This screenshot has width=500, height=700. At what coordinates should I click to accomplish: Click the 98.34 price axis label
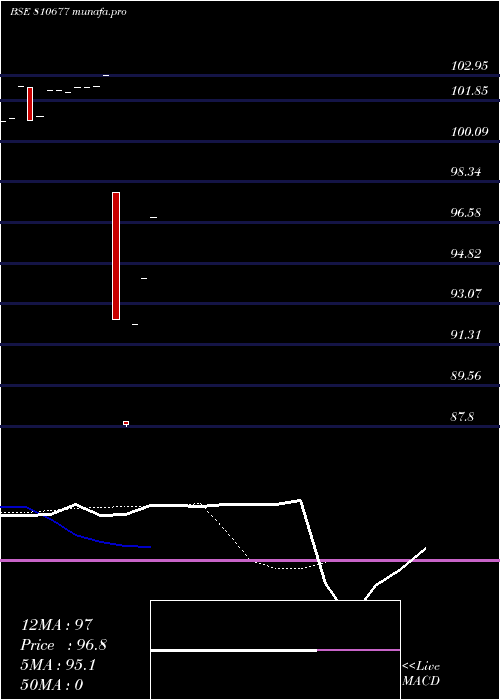[x=466, y=172]
